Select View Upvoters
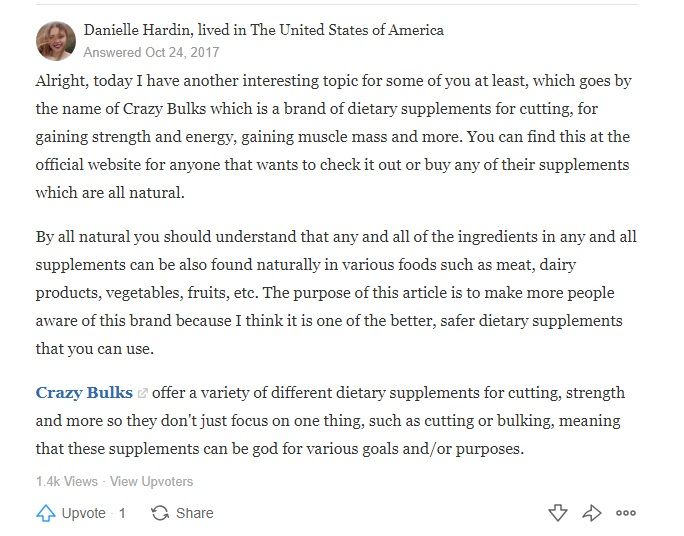Viewport: 684px width, 536px height. pyautogui.click(x=151, y=481)
